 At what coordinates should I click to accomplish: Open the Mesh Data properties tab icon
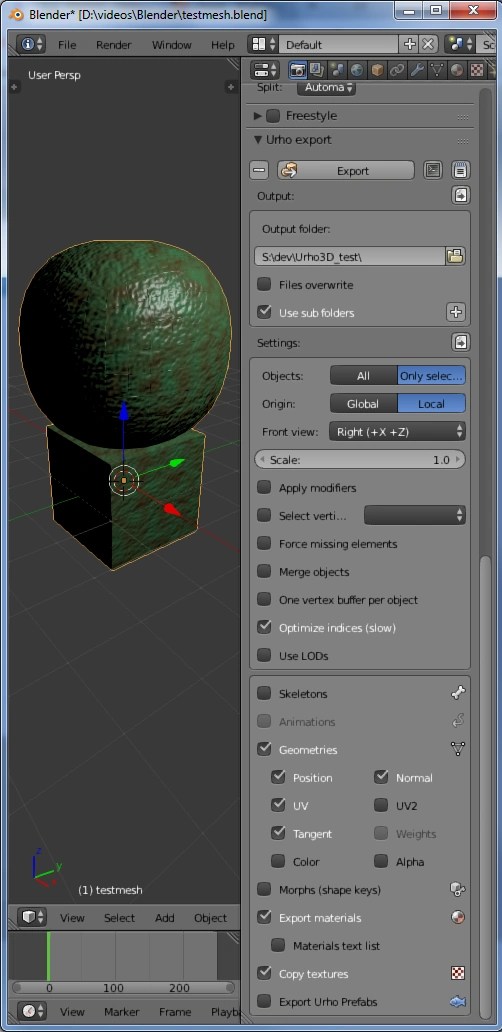[436, 70]
